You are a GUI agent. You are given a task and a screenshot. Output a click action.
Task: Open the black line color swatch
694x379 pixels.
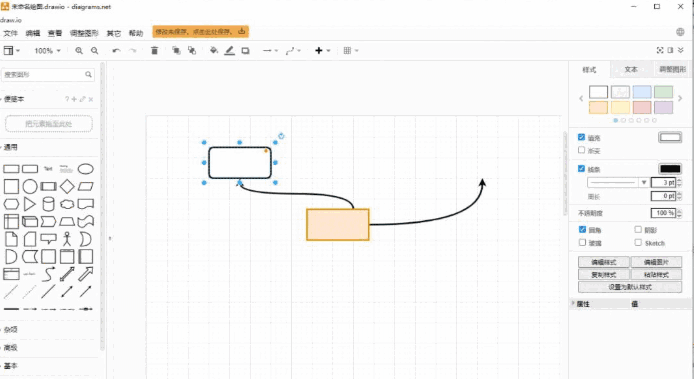pos(670,169)
